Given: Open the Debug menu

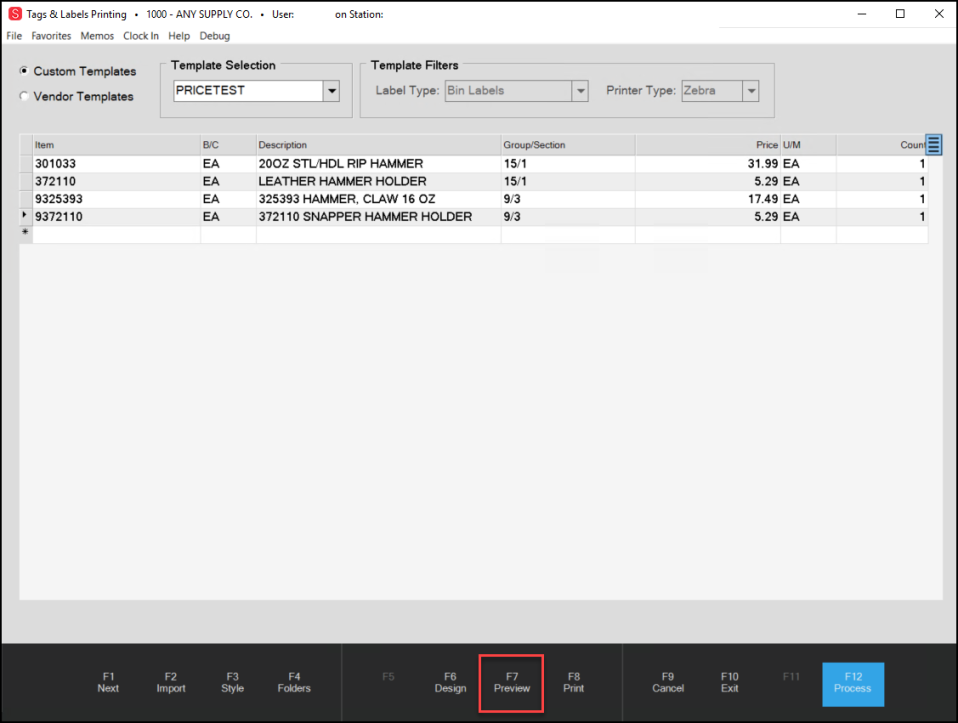Looking at the screenshot, I should click(x=214, y=36).
